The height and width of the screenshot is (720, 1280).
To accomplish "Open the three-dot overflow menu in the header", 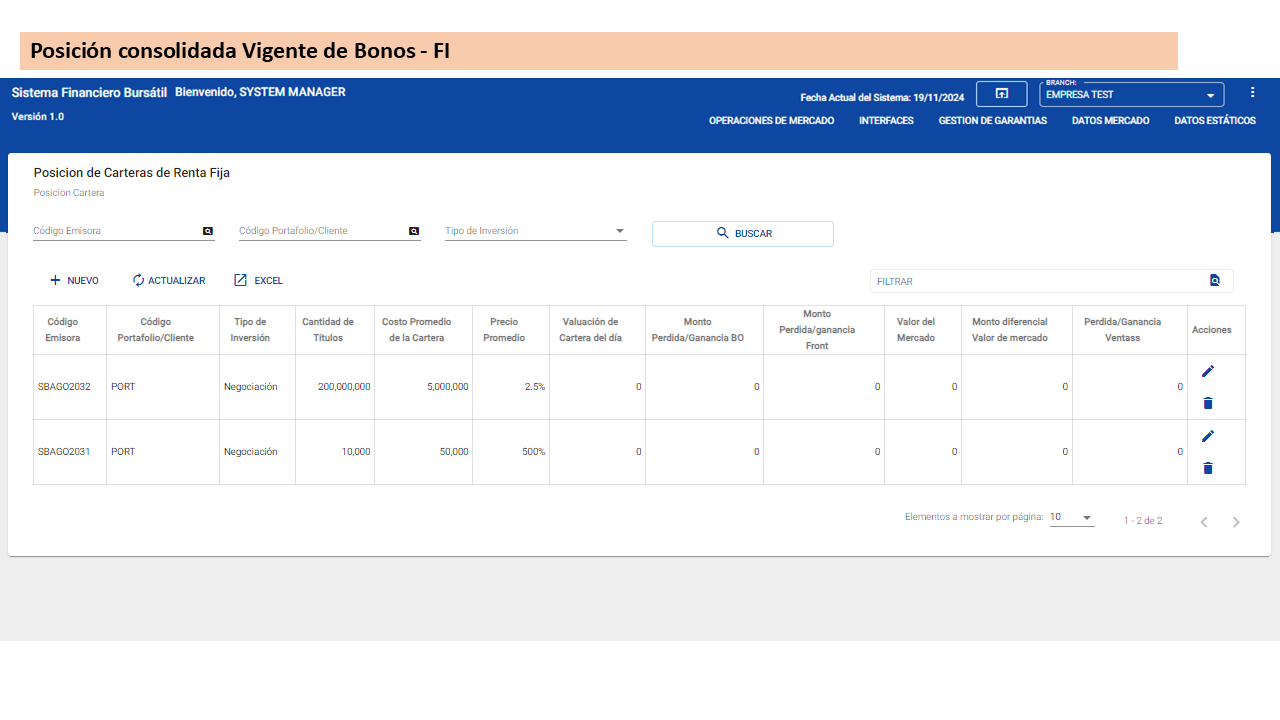I will click(x=1252, y=91).
